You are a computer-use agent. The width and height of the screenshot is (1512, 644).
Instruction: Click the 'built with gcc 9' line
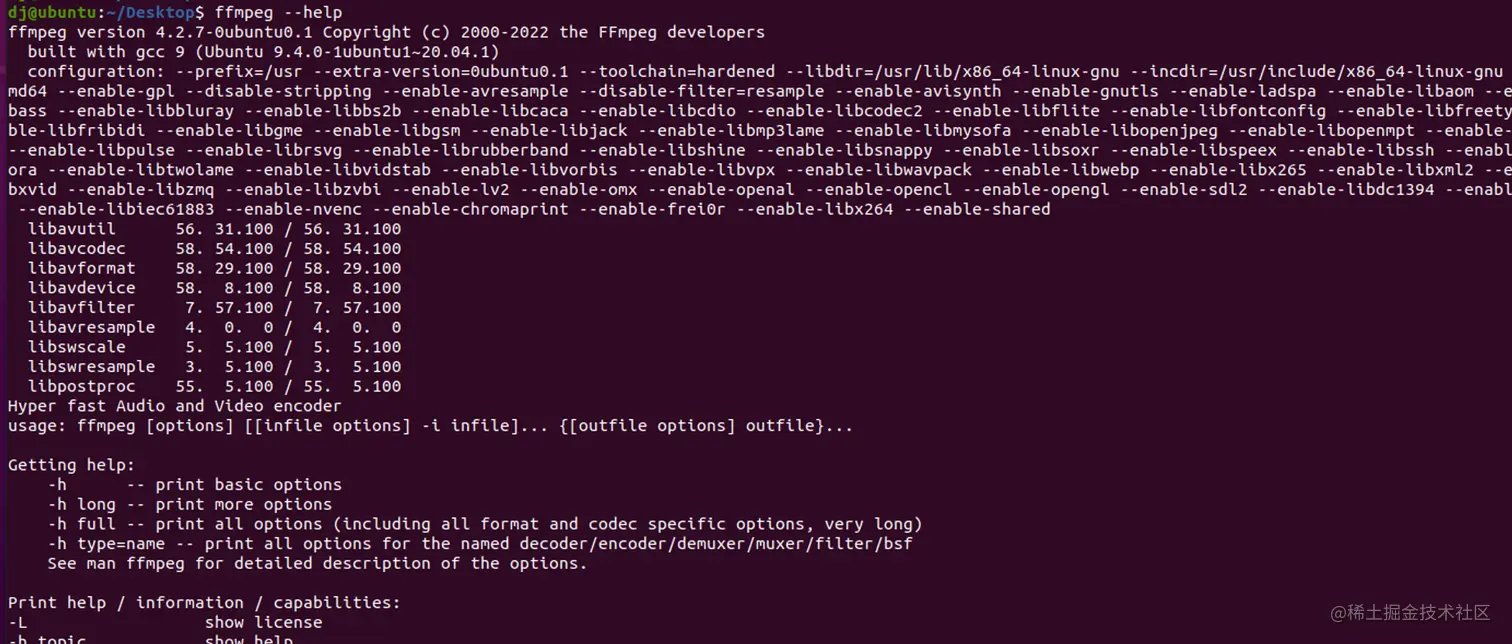point(263,51)
